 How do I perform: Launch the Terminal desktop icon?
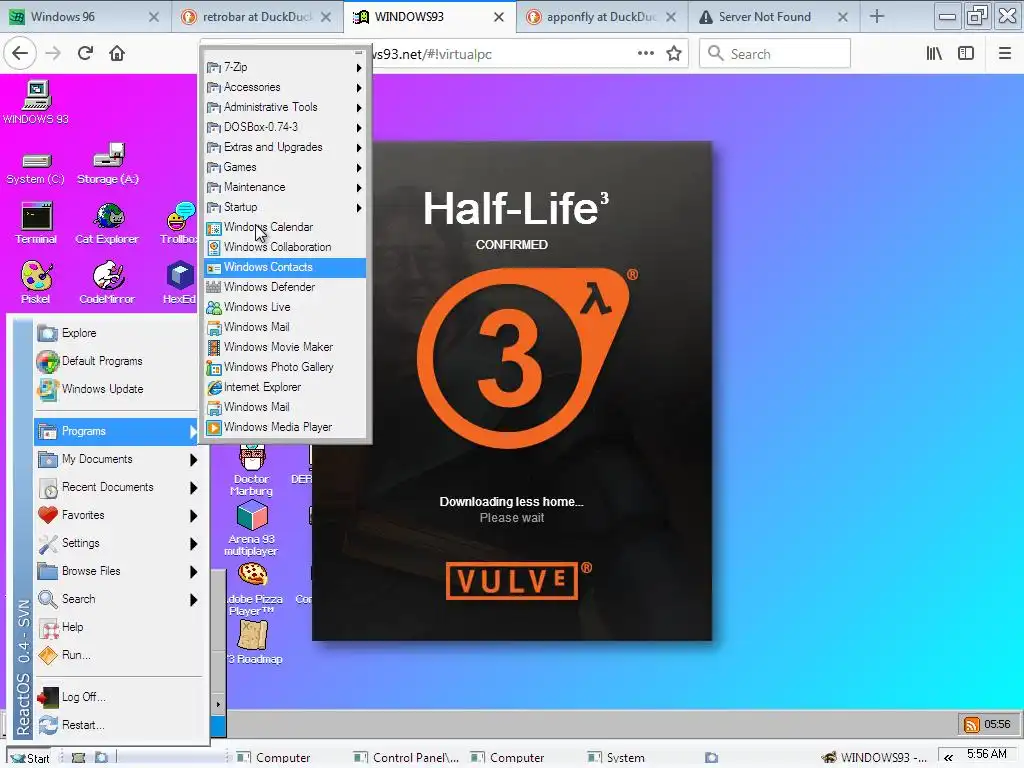[x=36, y=223]
